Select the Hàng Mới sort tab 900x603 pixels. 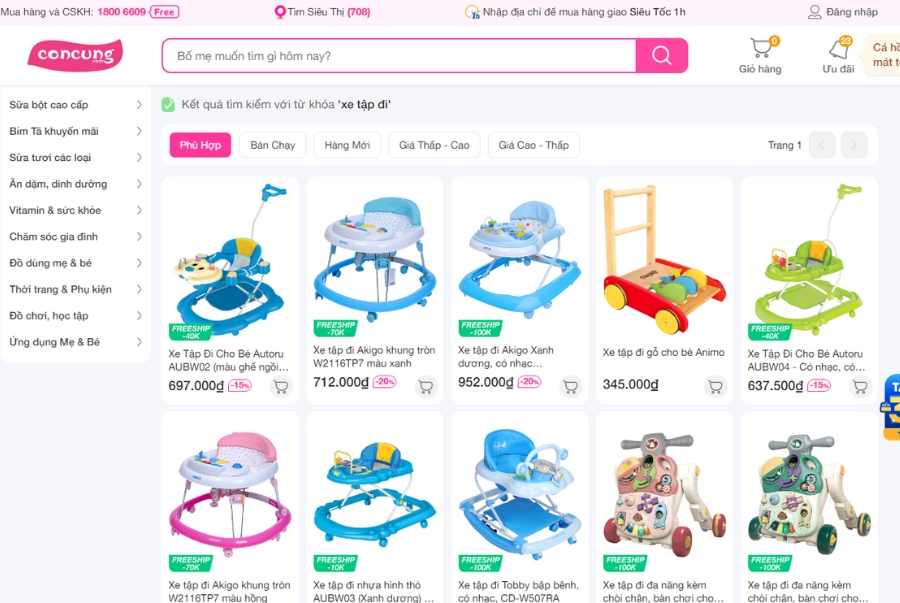[347, 145]
